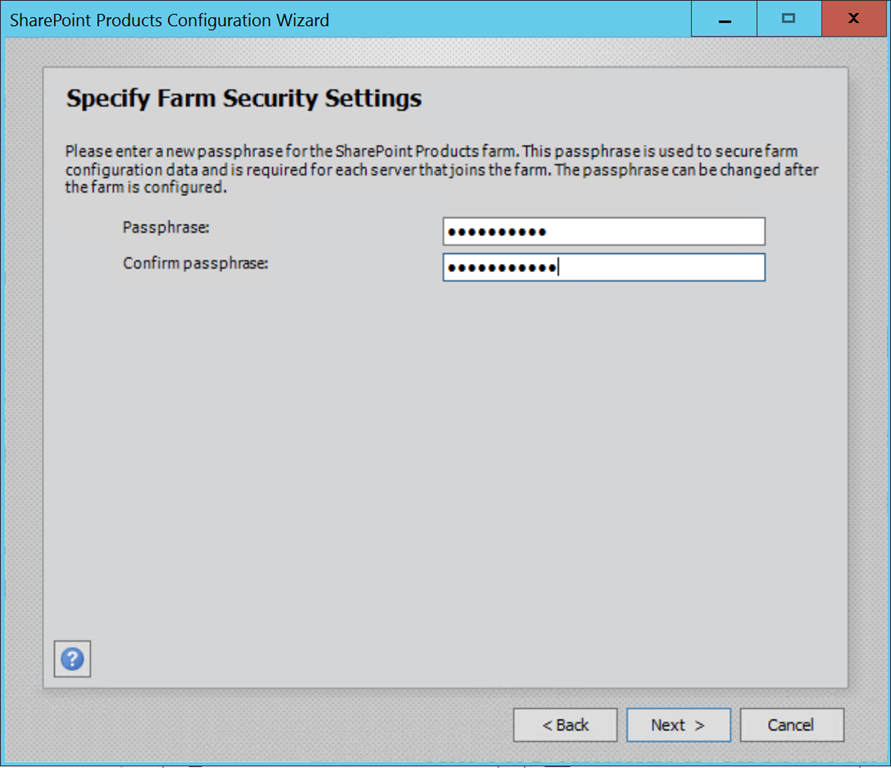Click the Specify Farm Security Settings heading
This screenshot has height=768, width=891.
click(x=244, y=98)
